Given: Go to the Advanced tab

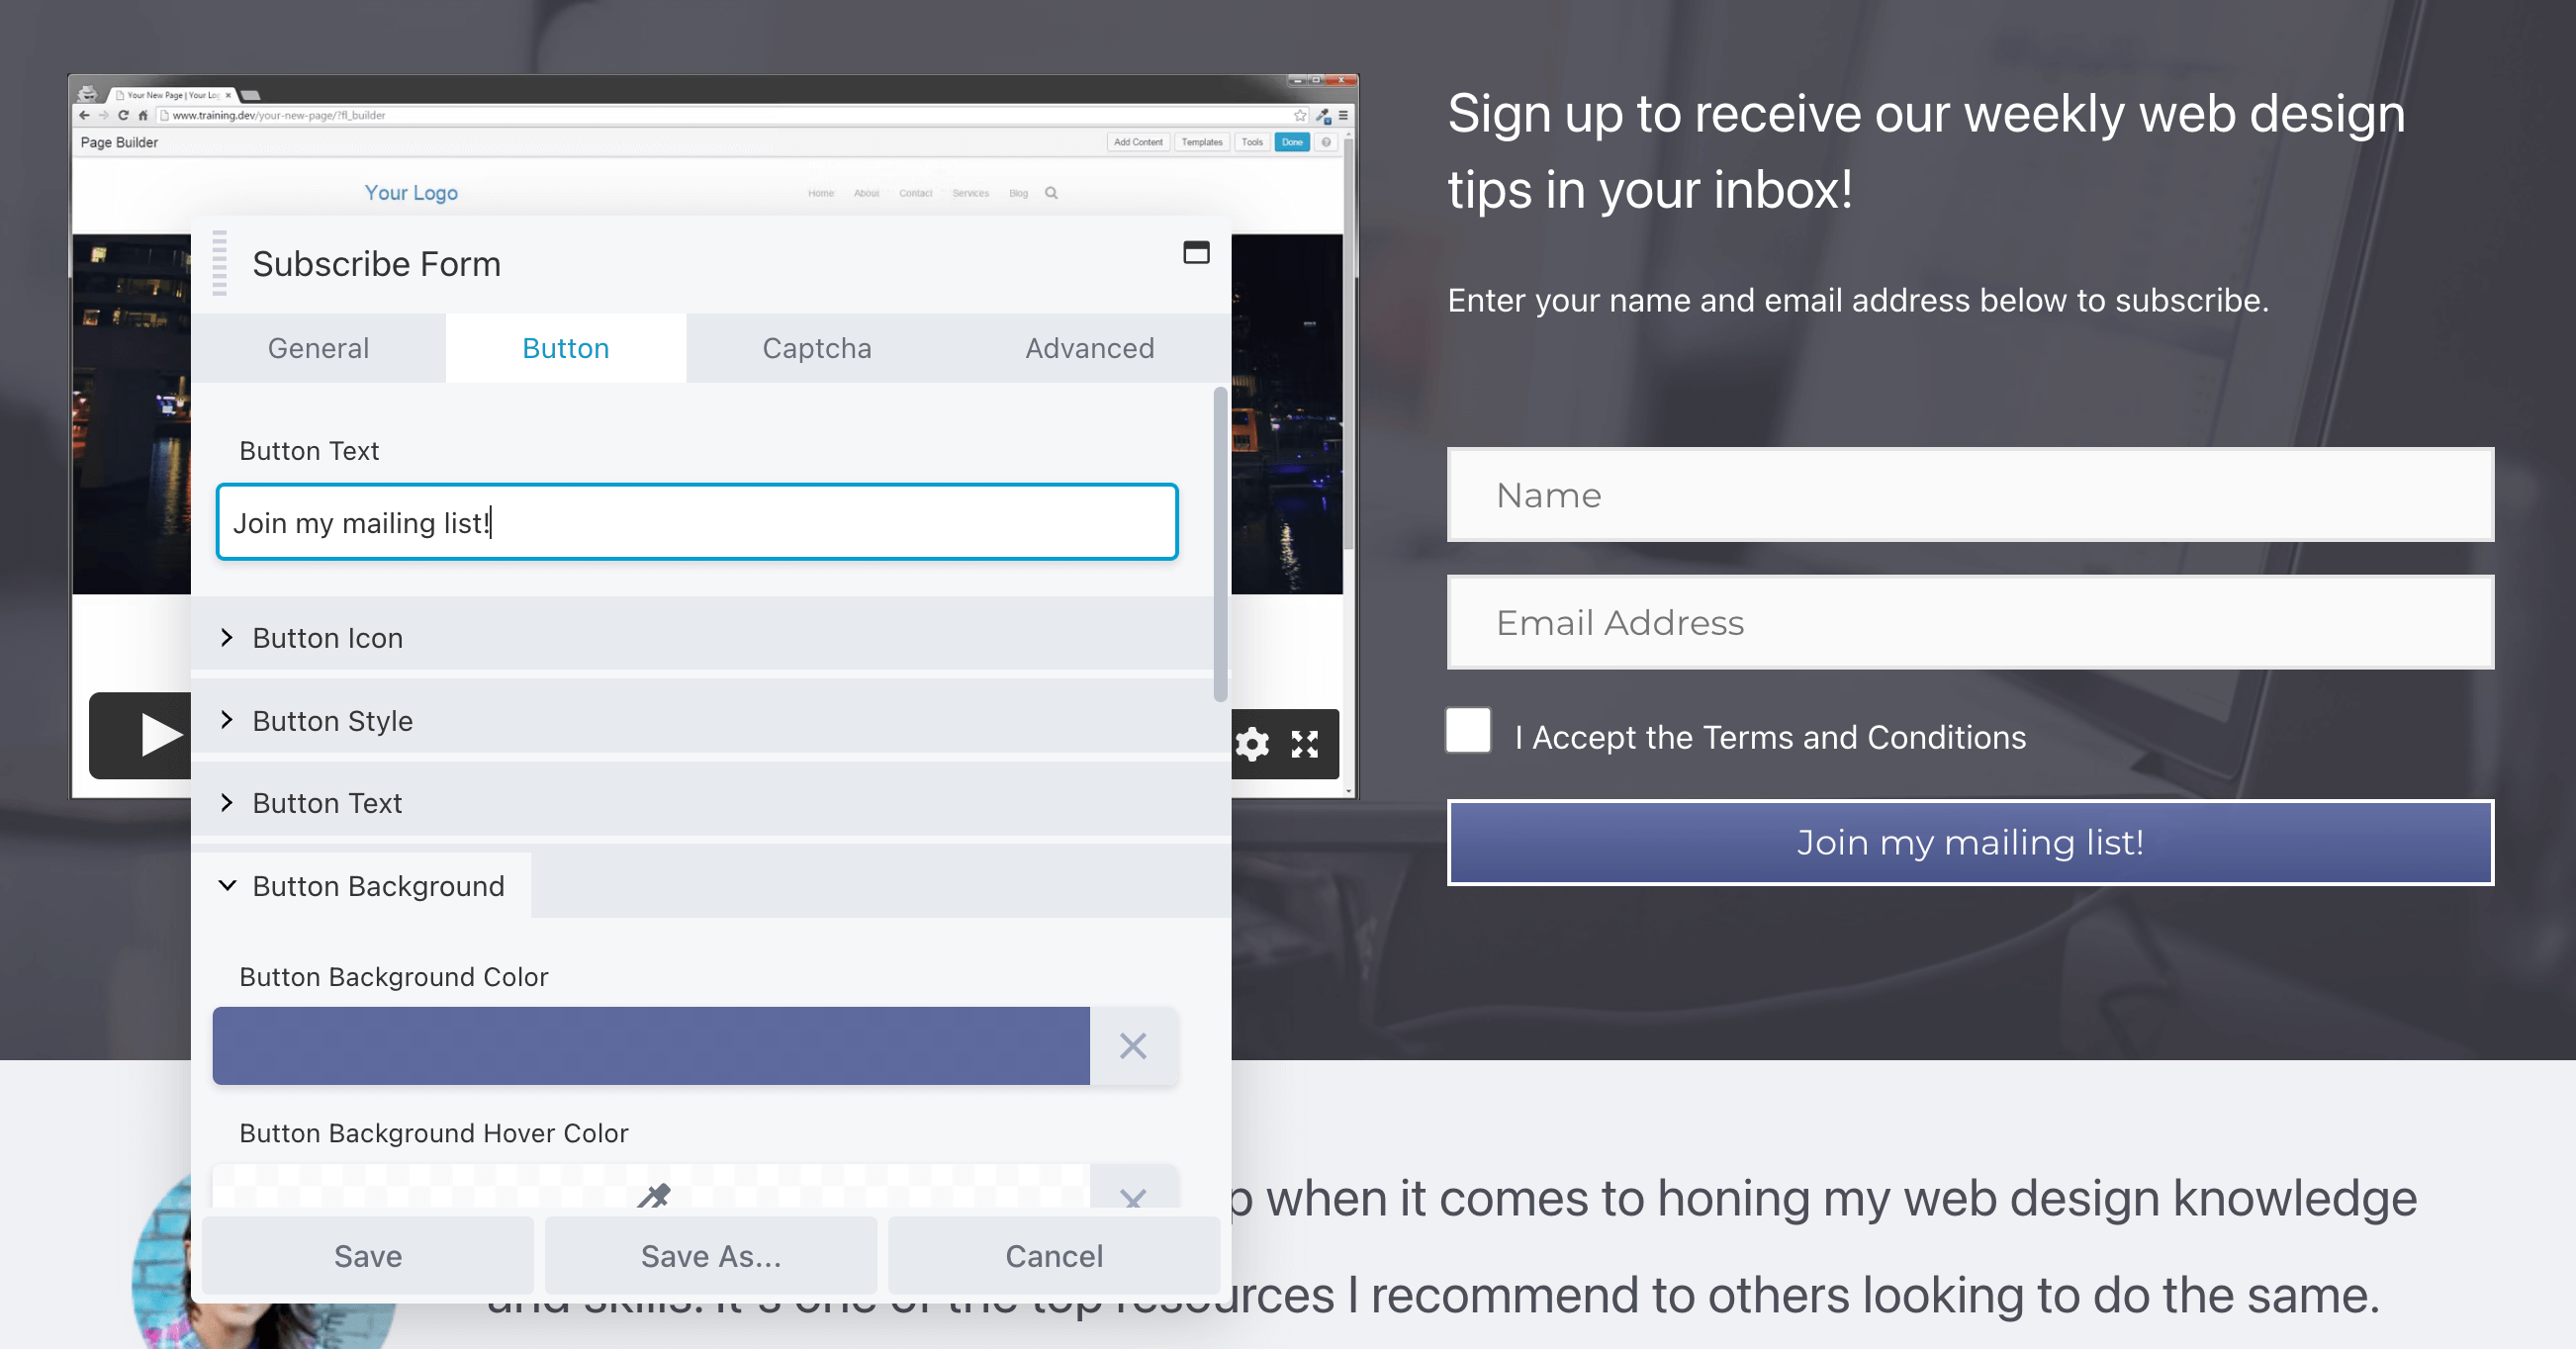Looking at the screenshot, I should click(1089, 348).
